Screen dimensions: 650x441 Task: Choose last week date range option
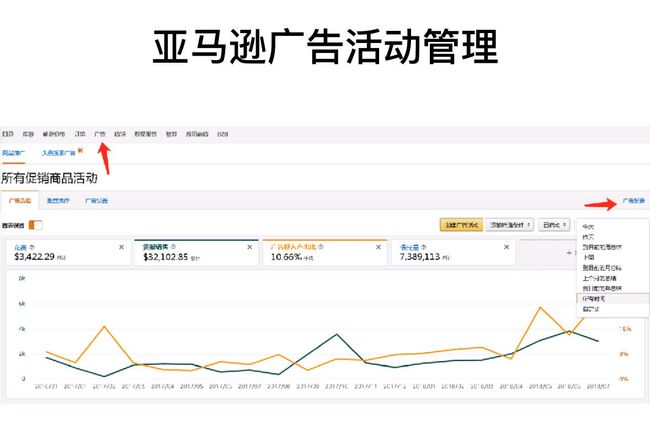613,257
